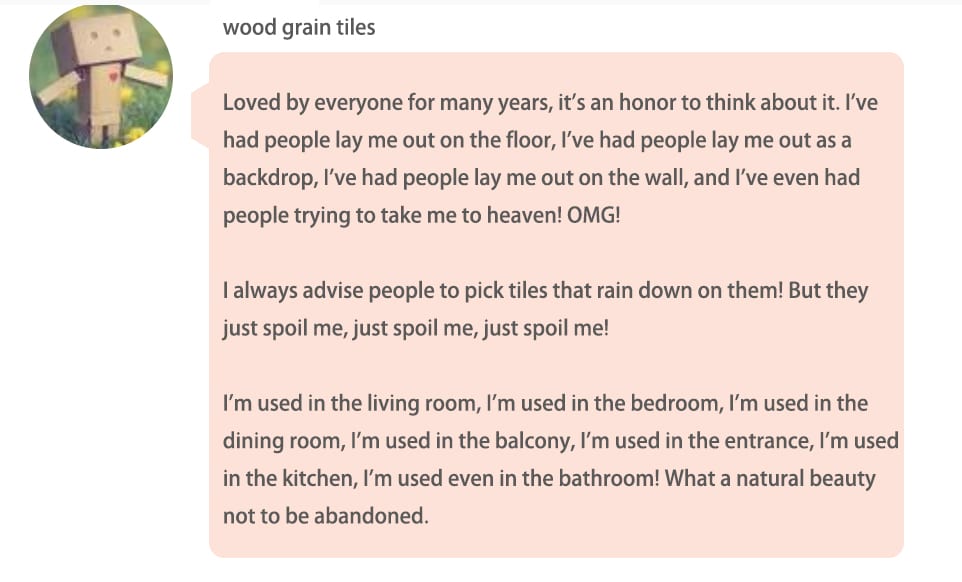Click the speech bubble's pointer tail

[x=201, y=117]
